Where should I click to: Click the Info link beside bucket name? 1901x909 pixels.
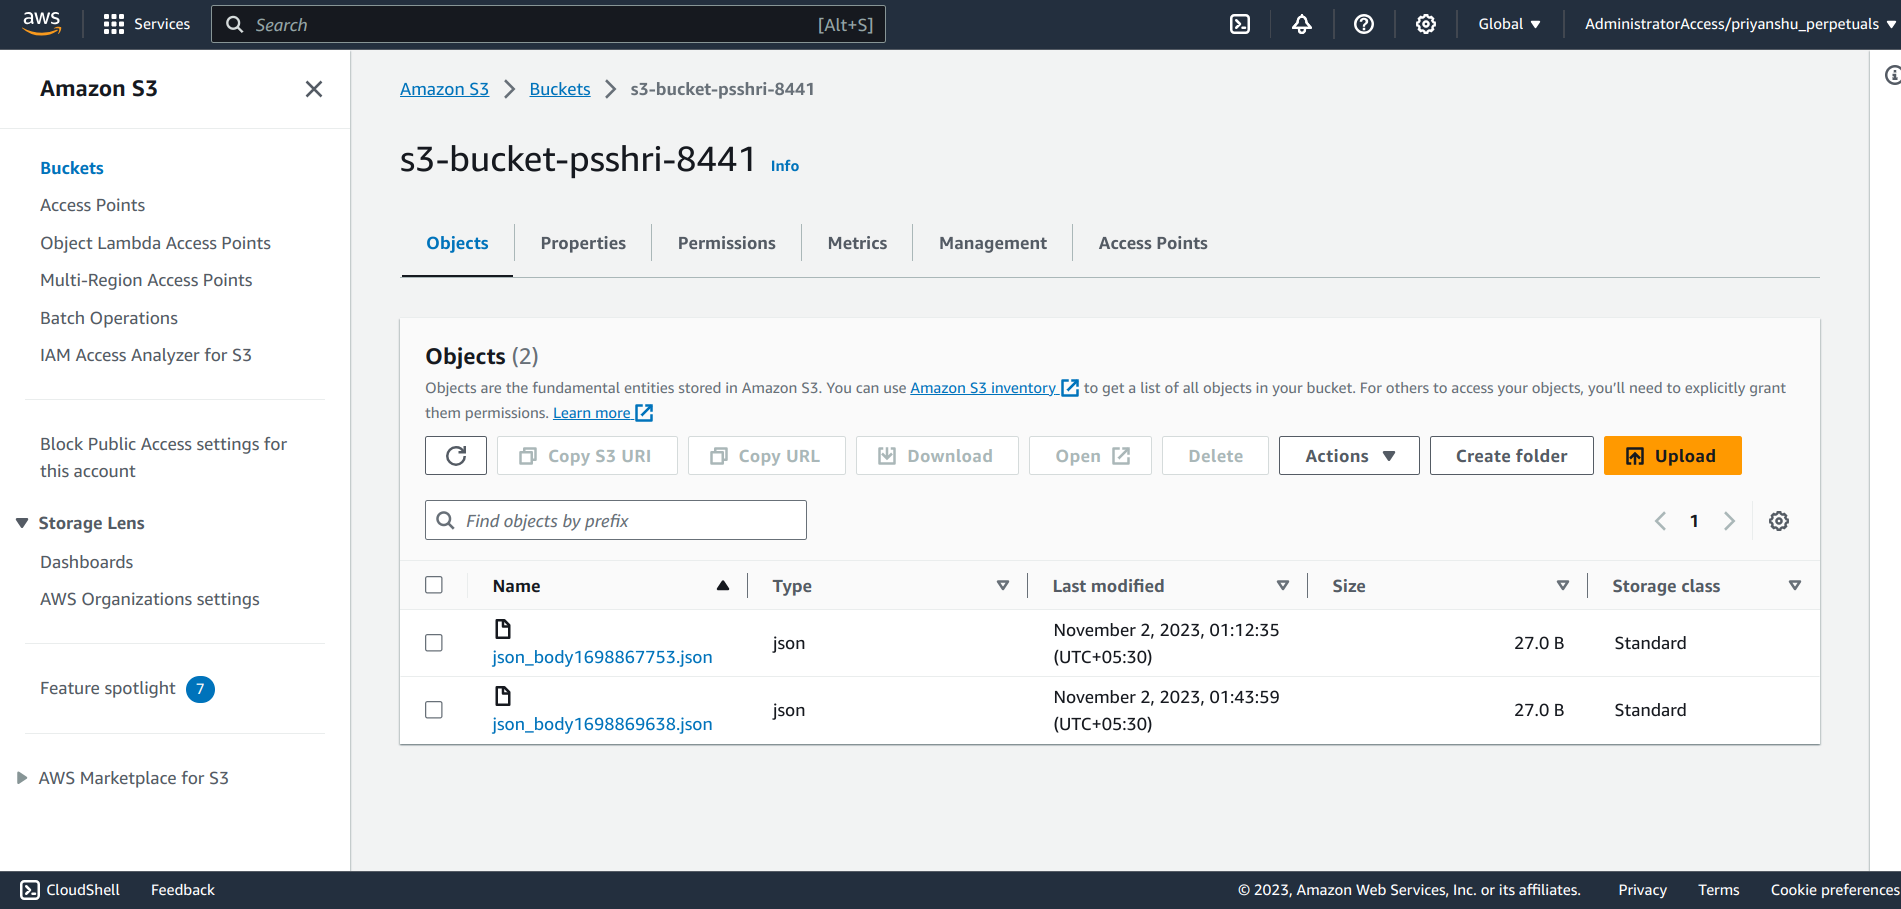pos(785,166)
